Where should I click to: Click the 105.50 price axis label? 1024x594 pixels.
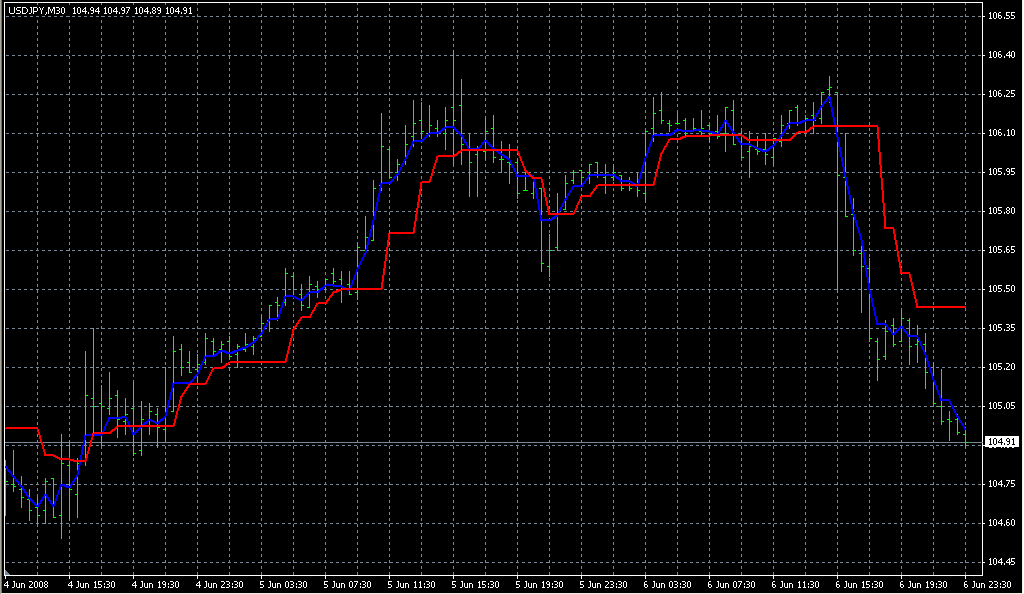click(x=1000, y=289)
